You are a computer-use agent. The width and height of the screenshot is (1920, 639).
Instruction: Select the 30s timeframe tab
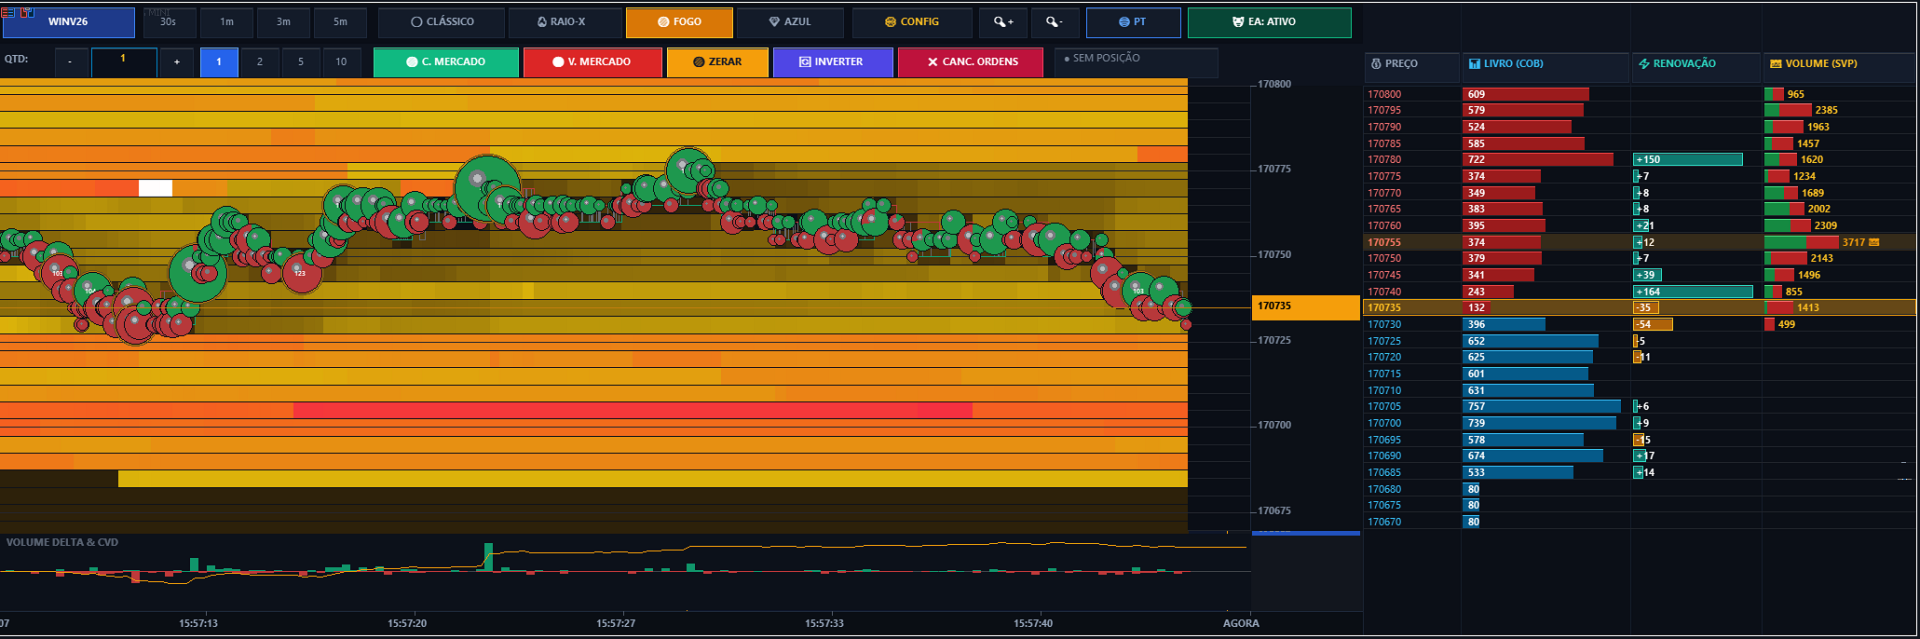[169, 22]
